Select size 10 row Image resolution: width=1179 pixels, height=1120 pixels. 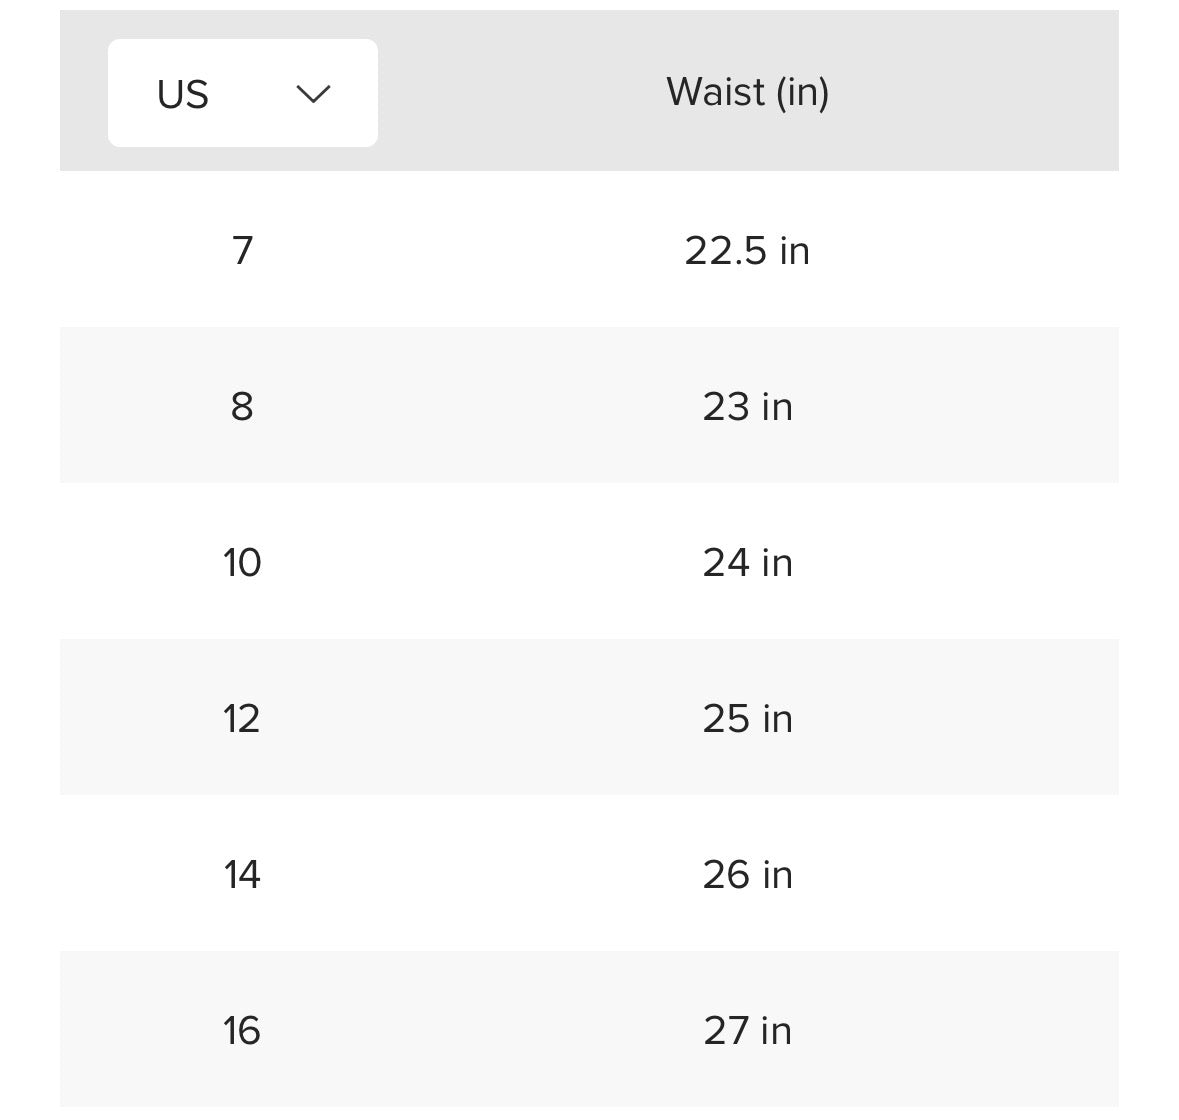pyautogui.click(x=242, y=562)
